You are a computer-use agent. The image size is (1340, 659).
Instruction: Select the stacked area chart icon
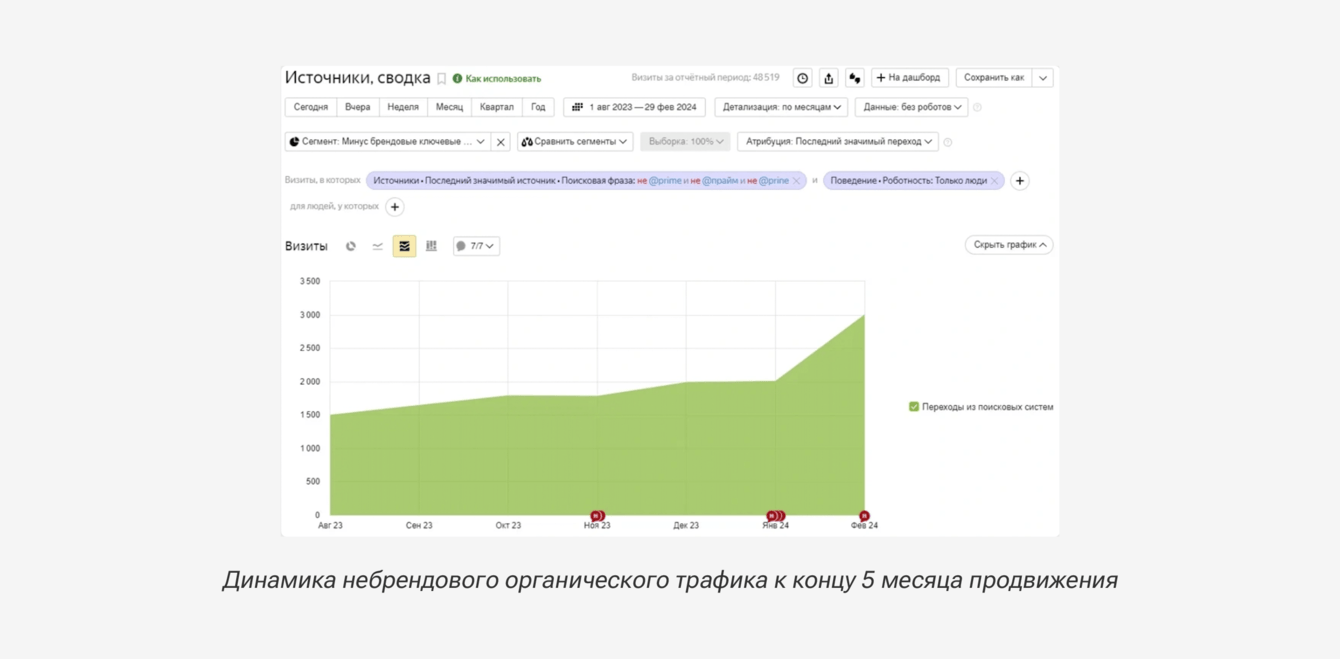pyautogui.click(x=404, y=246)
